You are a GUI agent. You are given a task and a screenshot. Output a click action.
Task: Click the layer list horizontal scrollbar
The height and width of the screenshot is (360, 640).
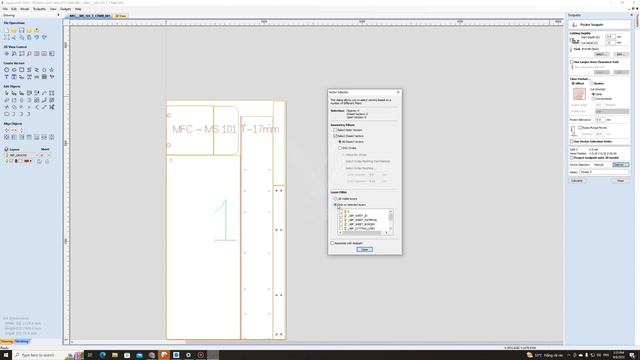pos(363,233)
